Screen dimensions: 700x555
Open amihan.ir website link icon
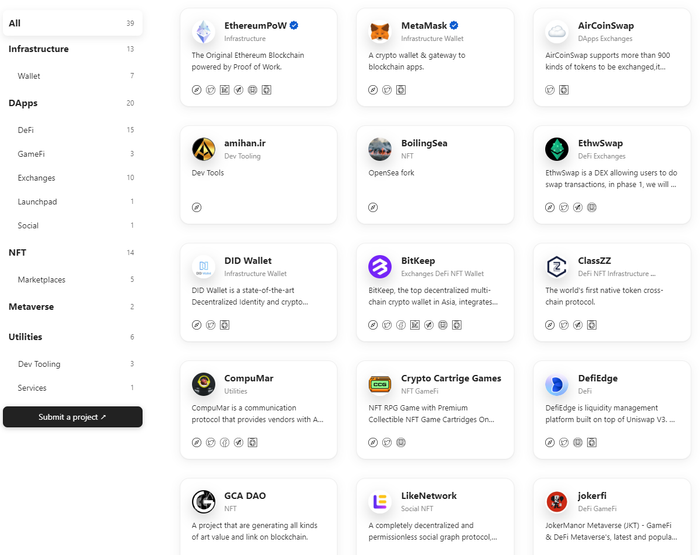[196, 207]
